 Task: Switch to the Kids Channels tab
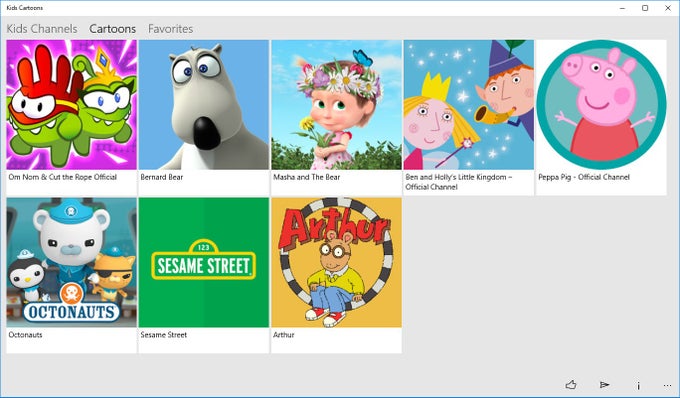coord(42,29)
